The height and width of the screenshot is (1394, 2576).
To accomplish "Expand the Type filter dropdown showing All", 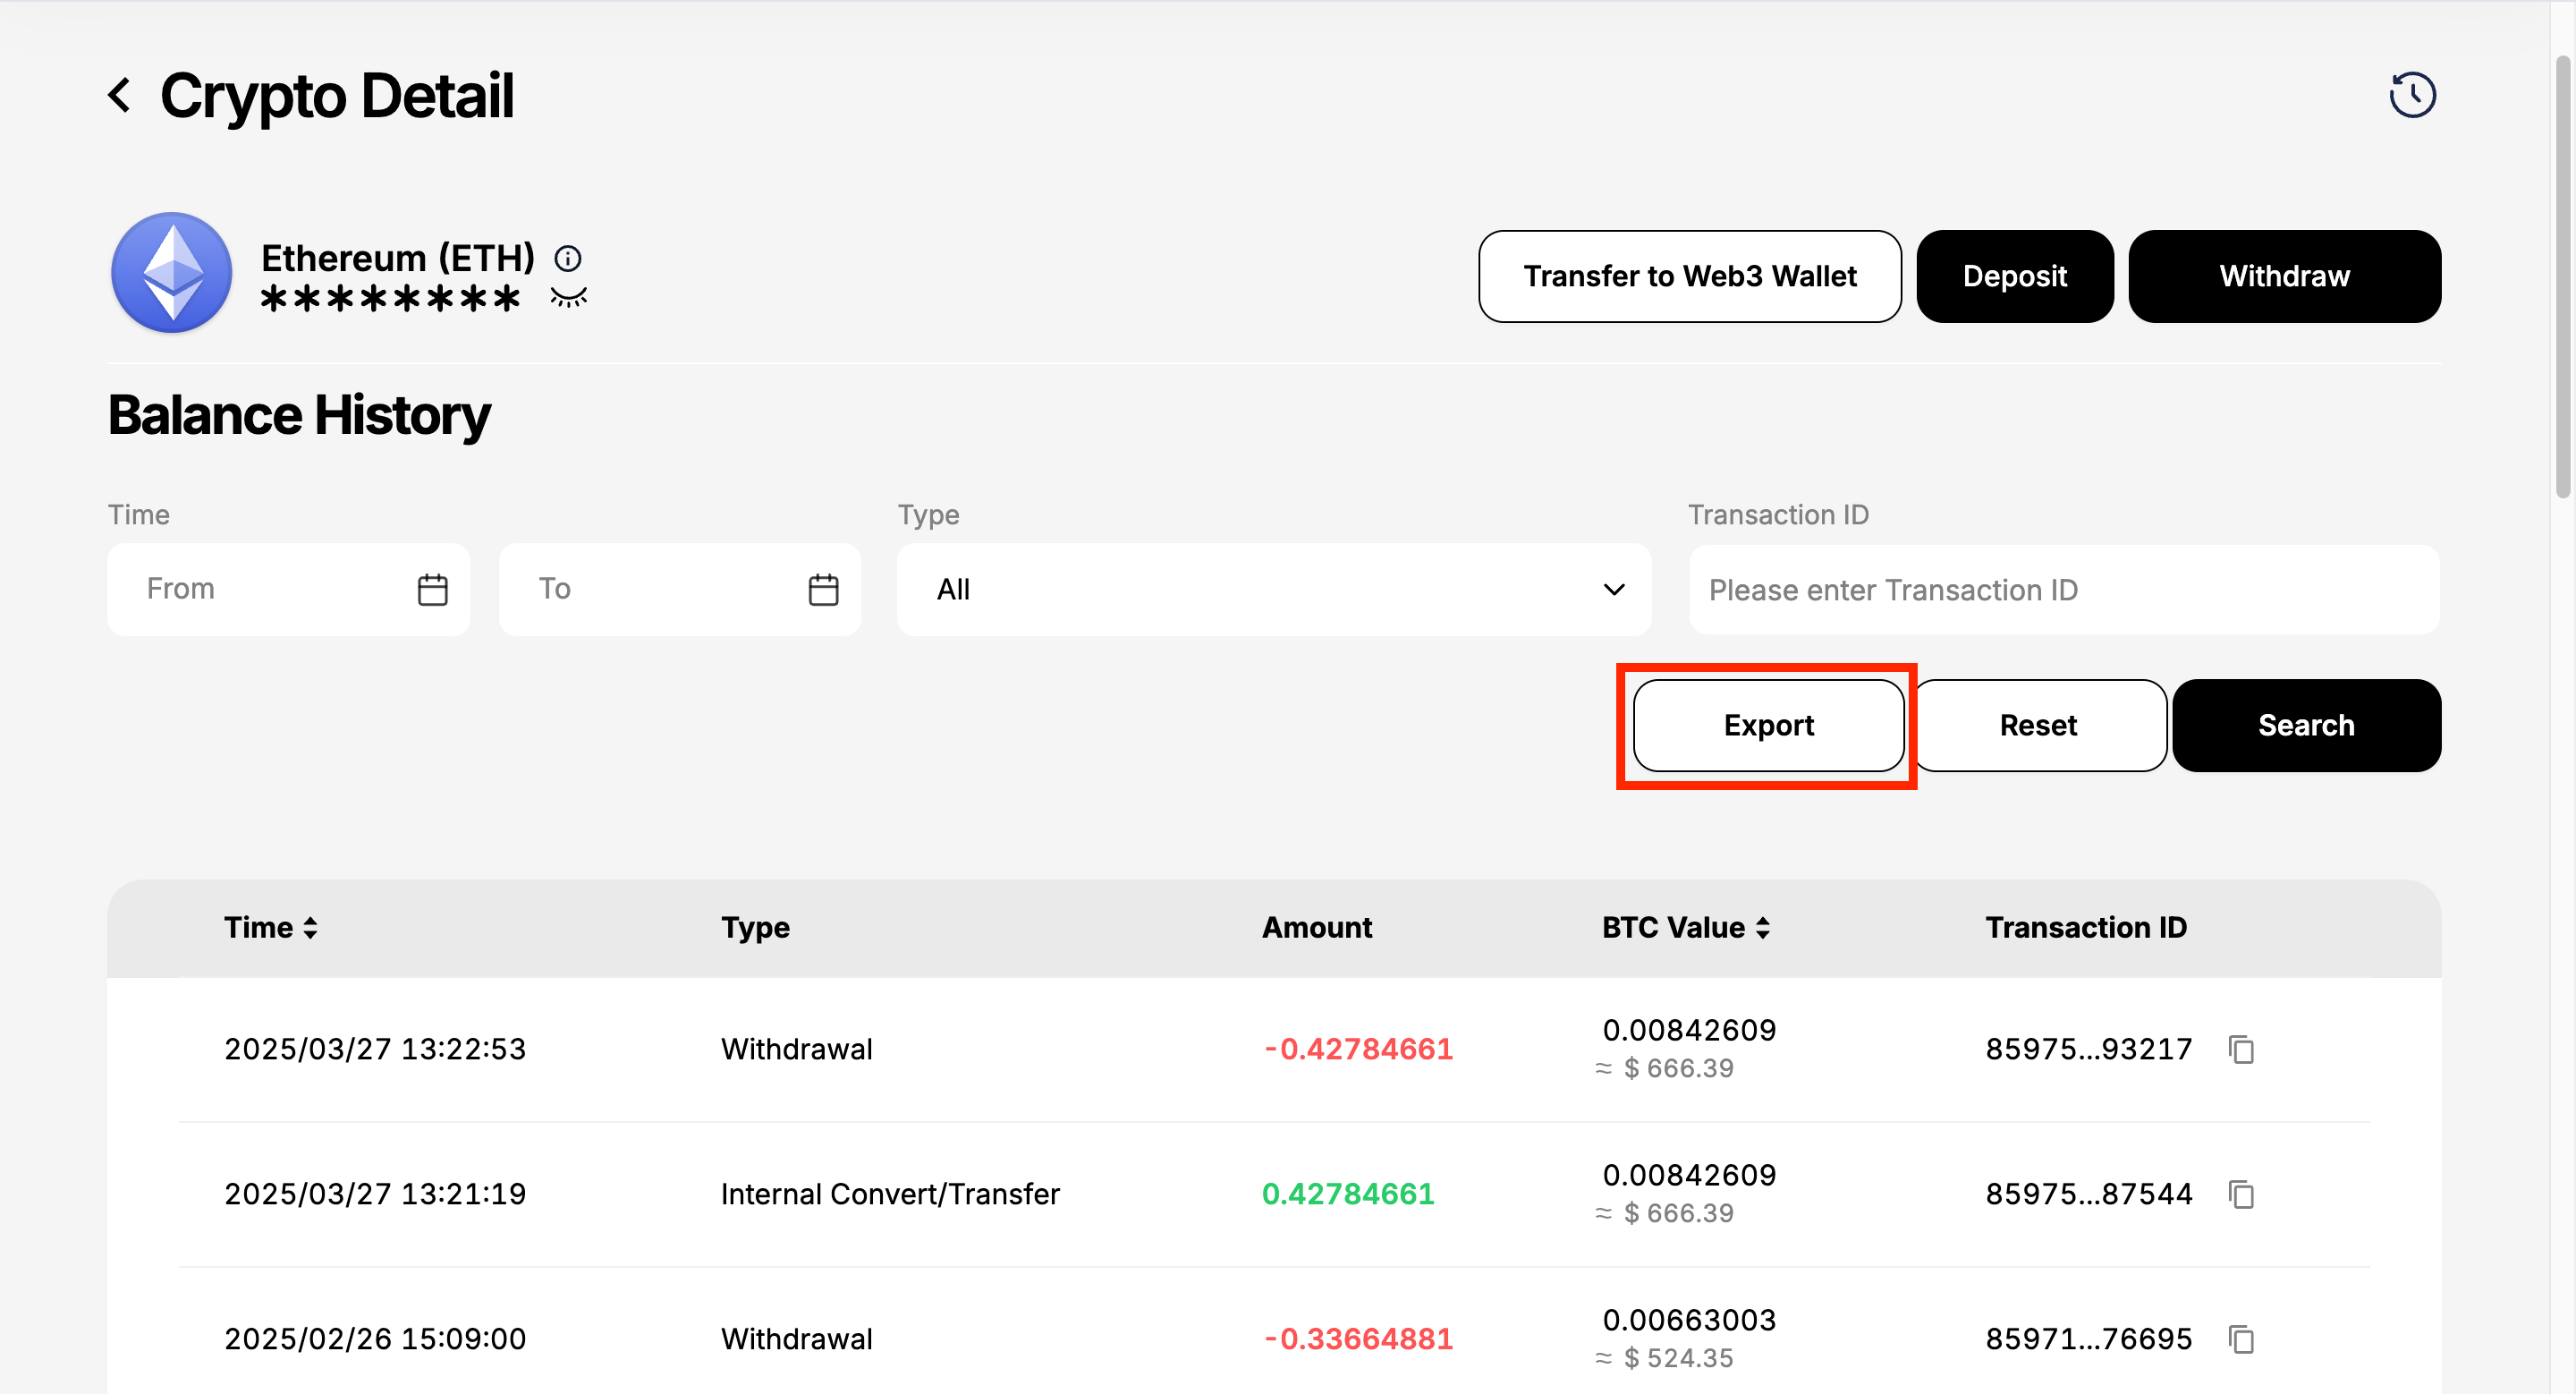I will point(1274,590).
